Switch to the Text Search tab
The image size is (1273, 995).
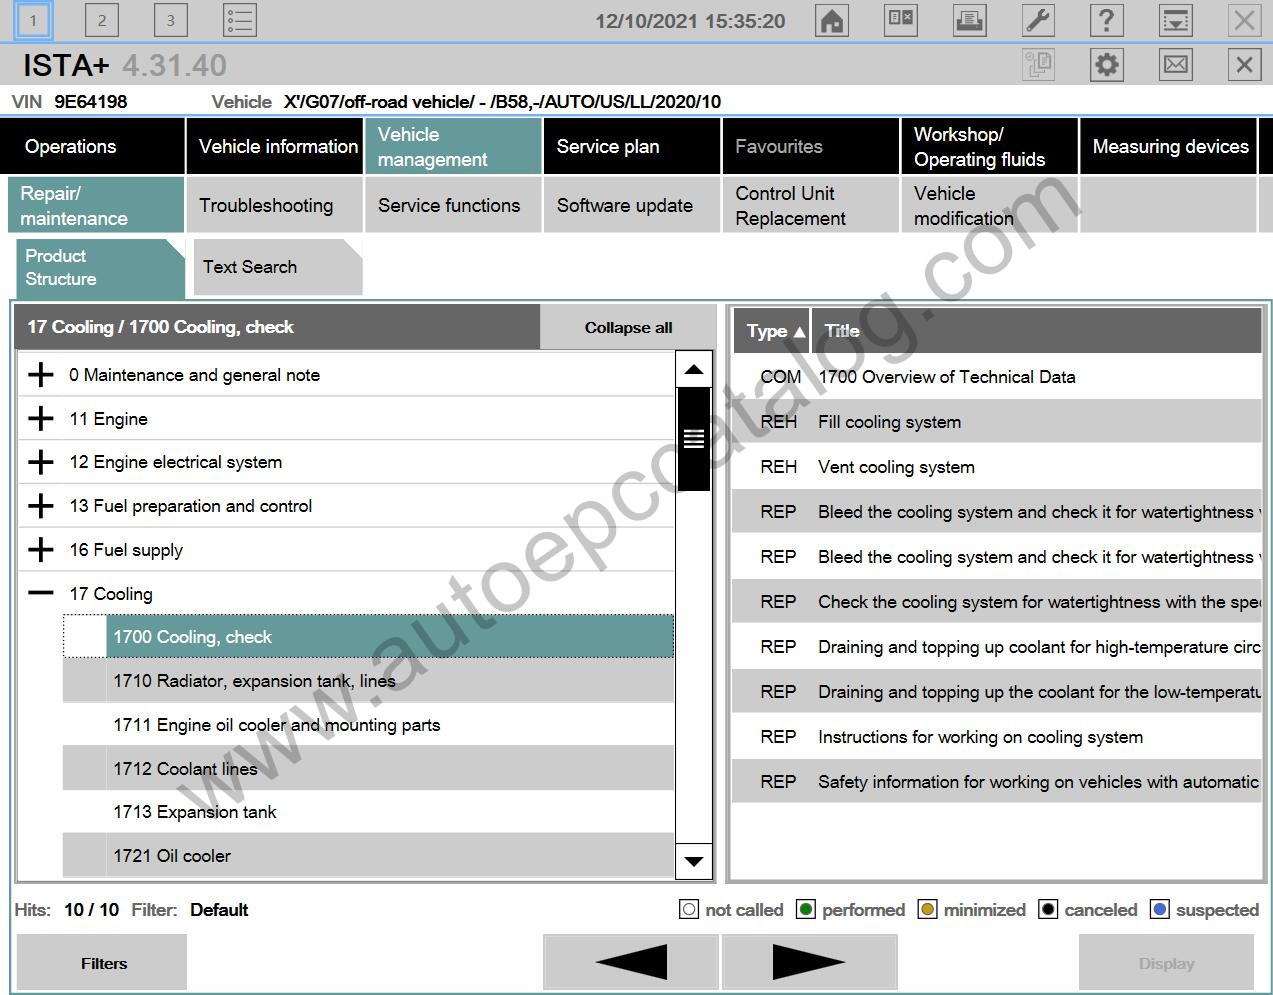tap(277, 267)
